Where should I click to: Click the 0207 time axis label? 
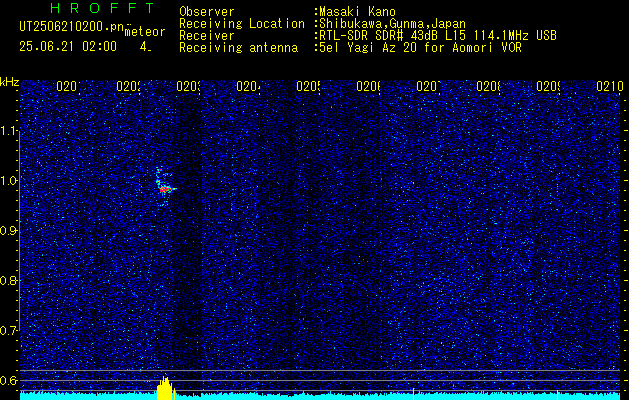point(428,86)
